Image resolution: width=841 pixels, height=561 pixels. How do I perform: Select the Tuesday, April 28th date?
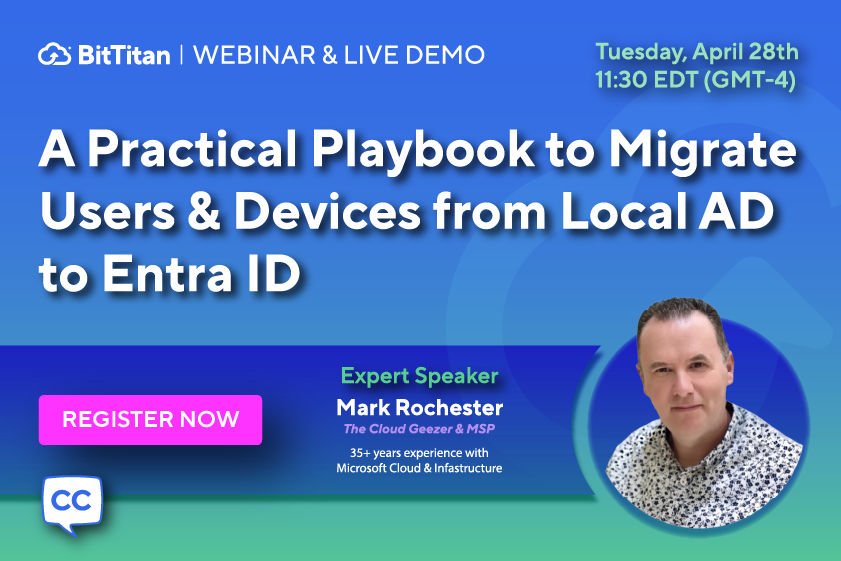pos(695,51)
